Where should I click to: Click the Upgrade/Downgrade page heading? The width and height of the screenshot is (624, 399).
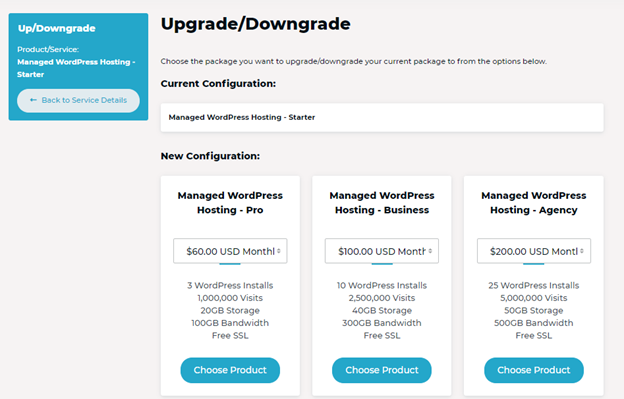[255, 24]
